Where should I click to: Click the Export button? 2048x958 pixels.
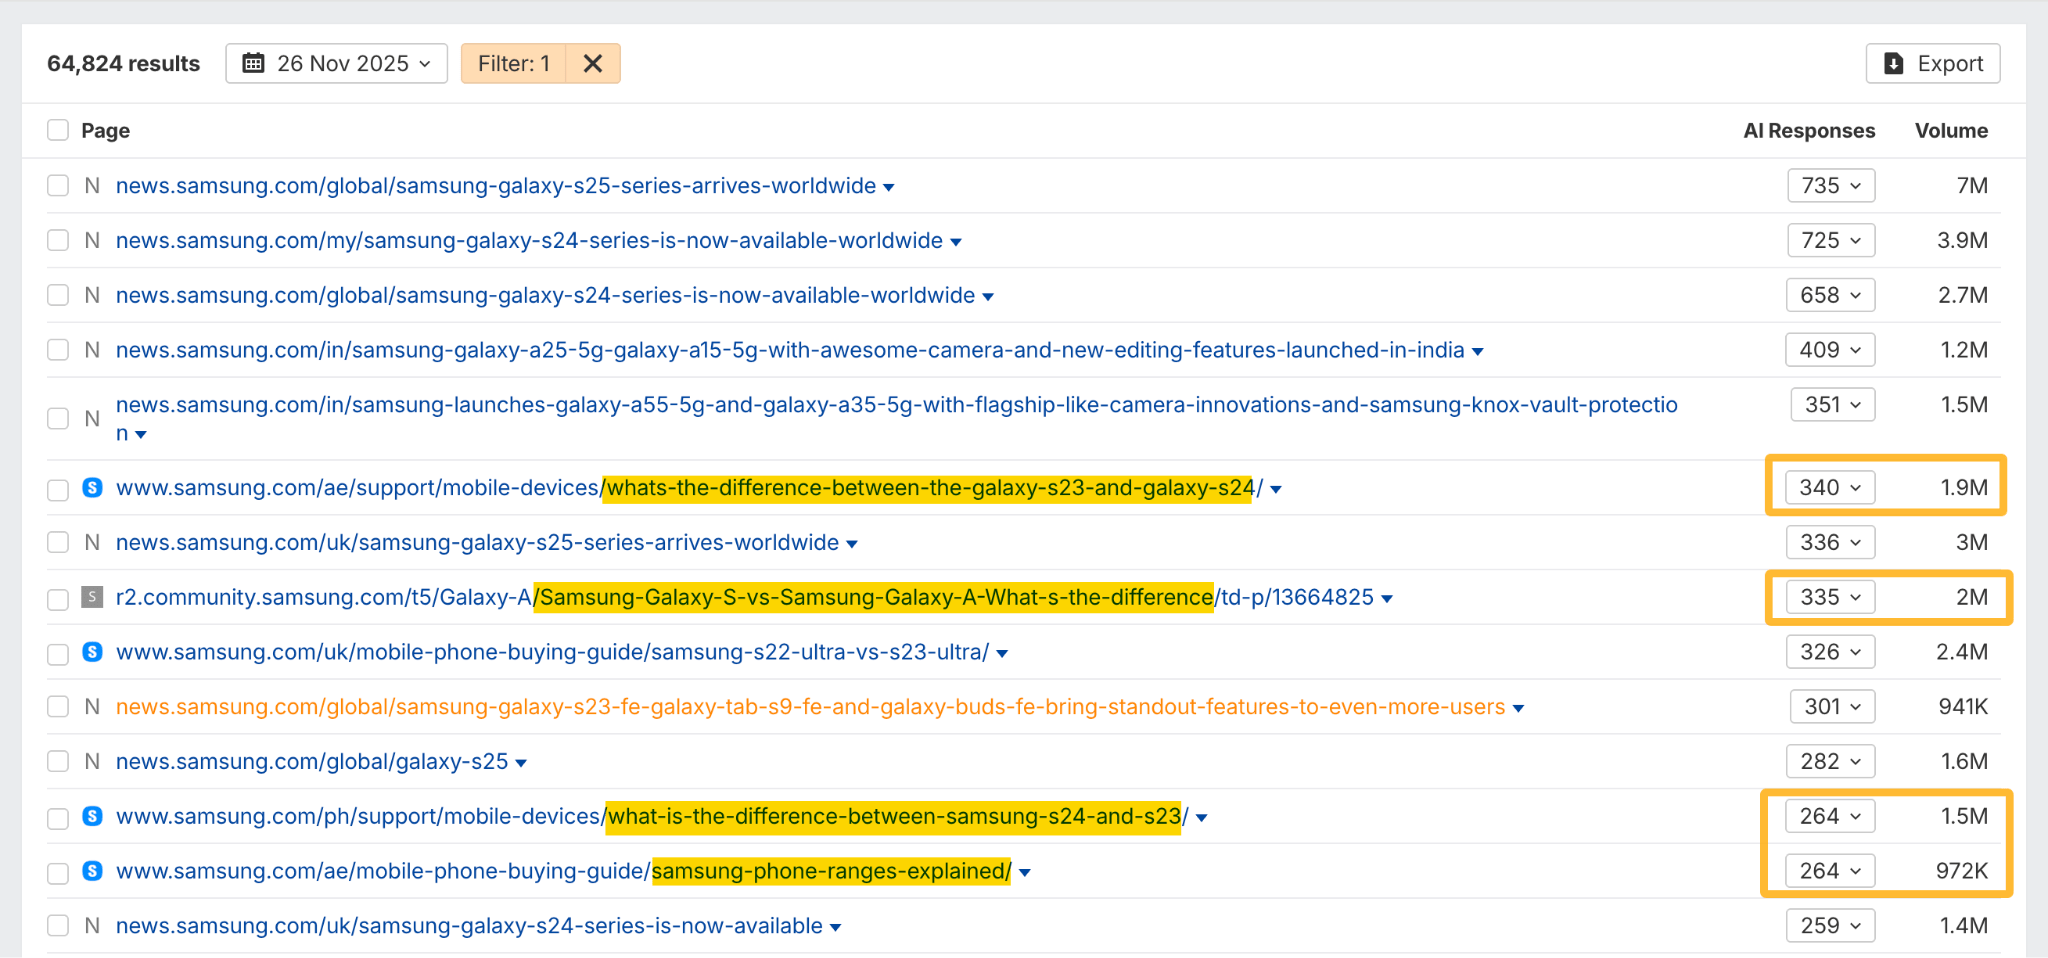pos(1933,62)
